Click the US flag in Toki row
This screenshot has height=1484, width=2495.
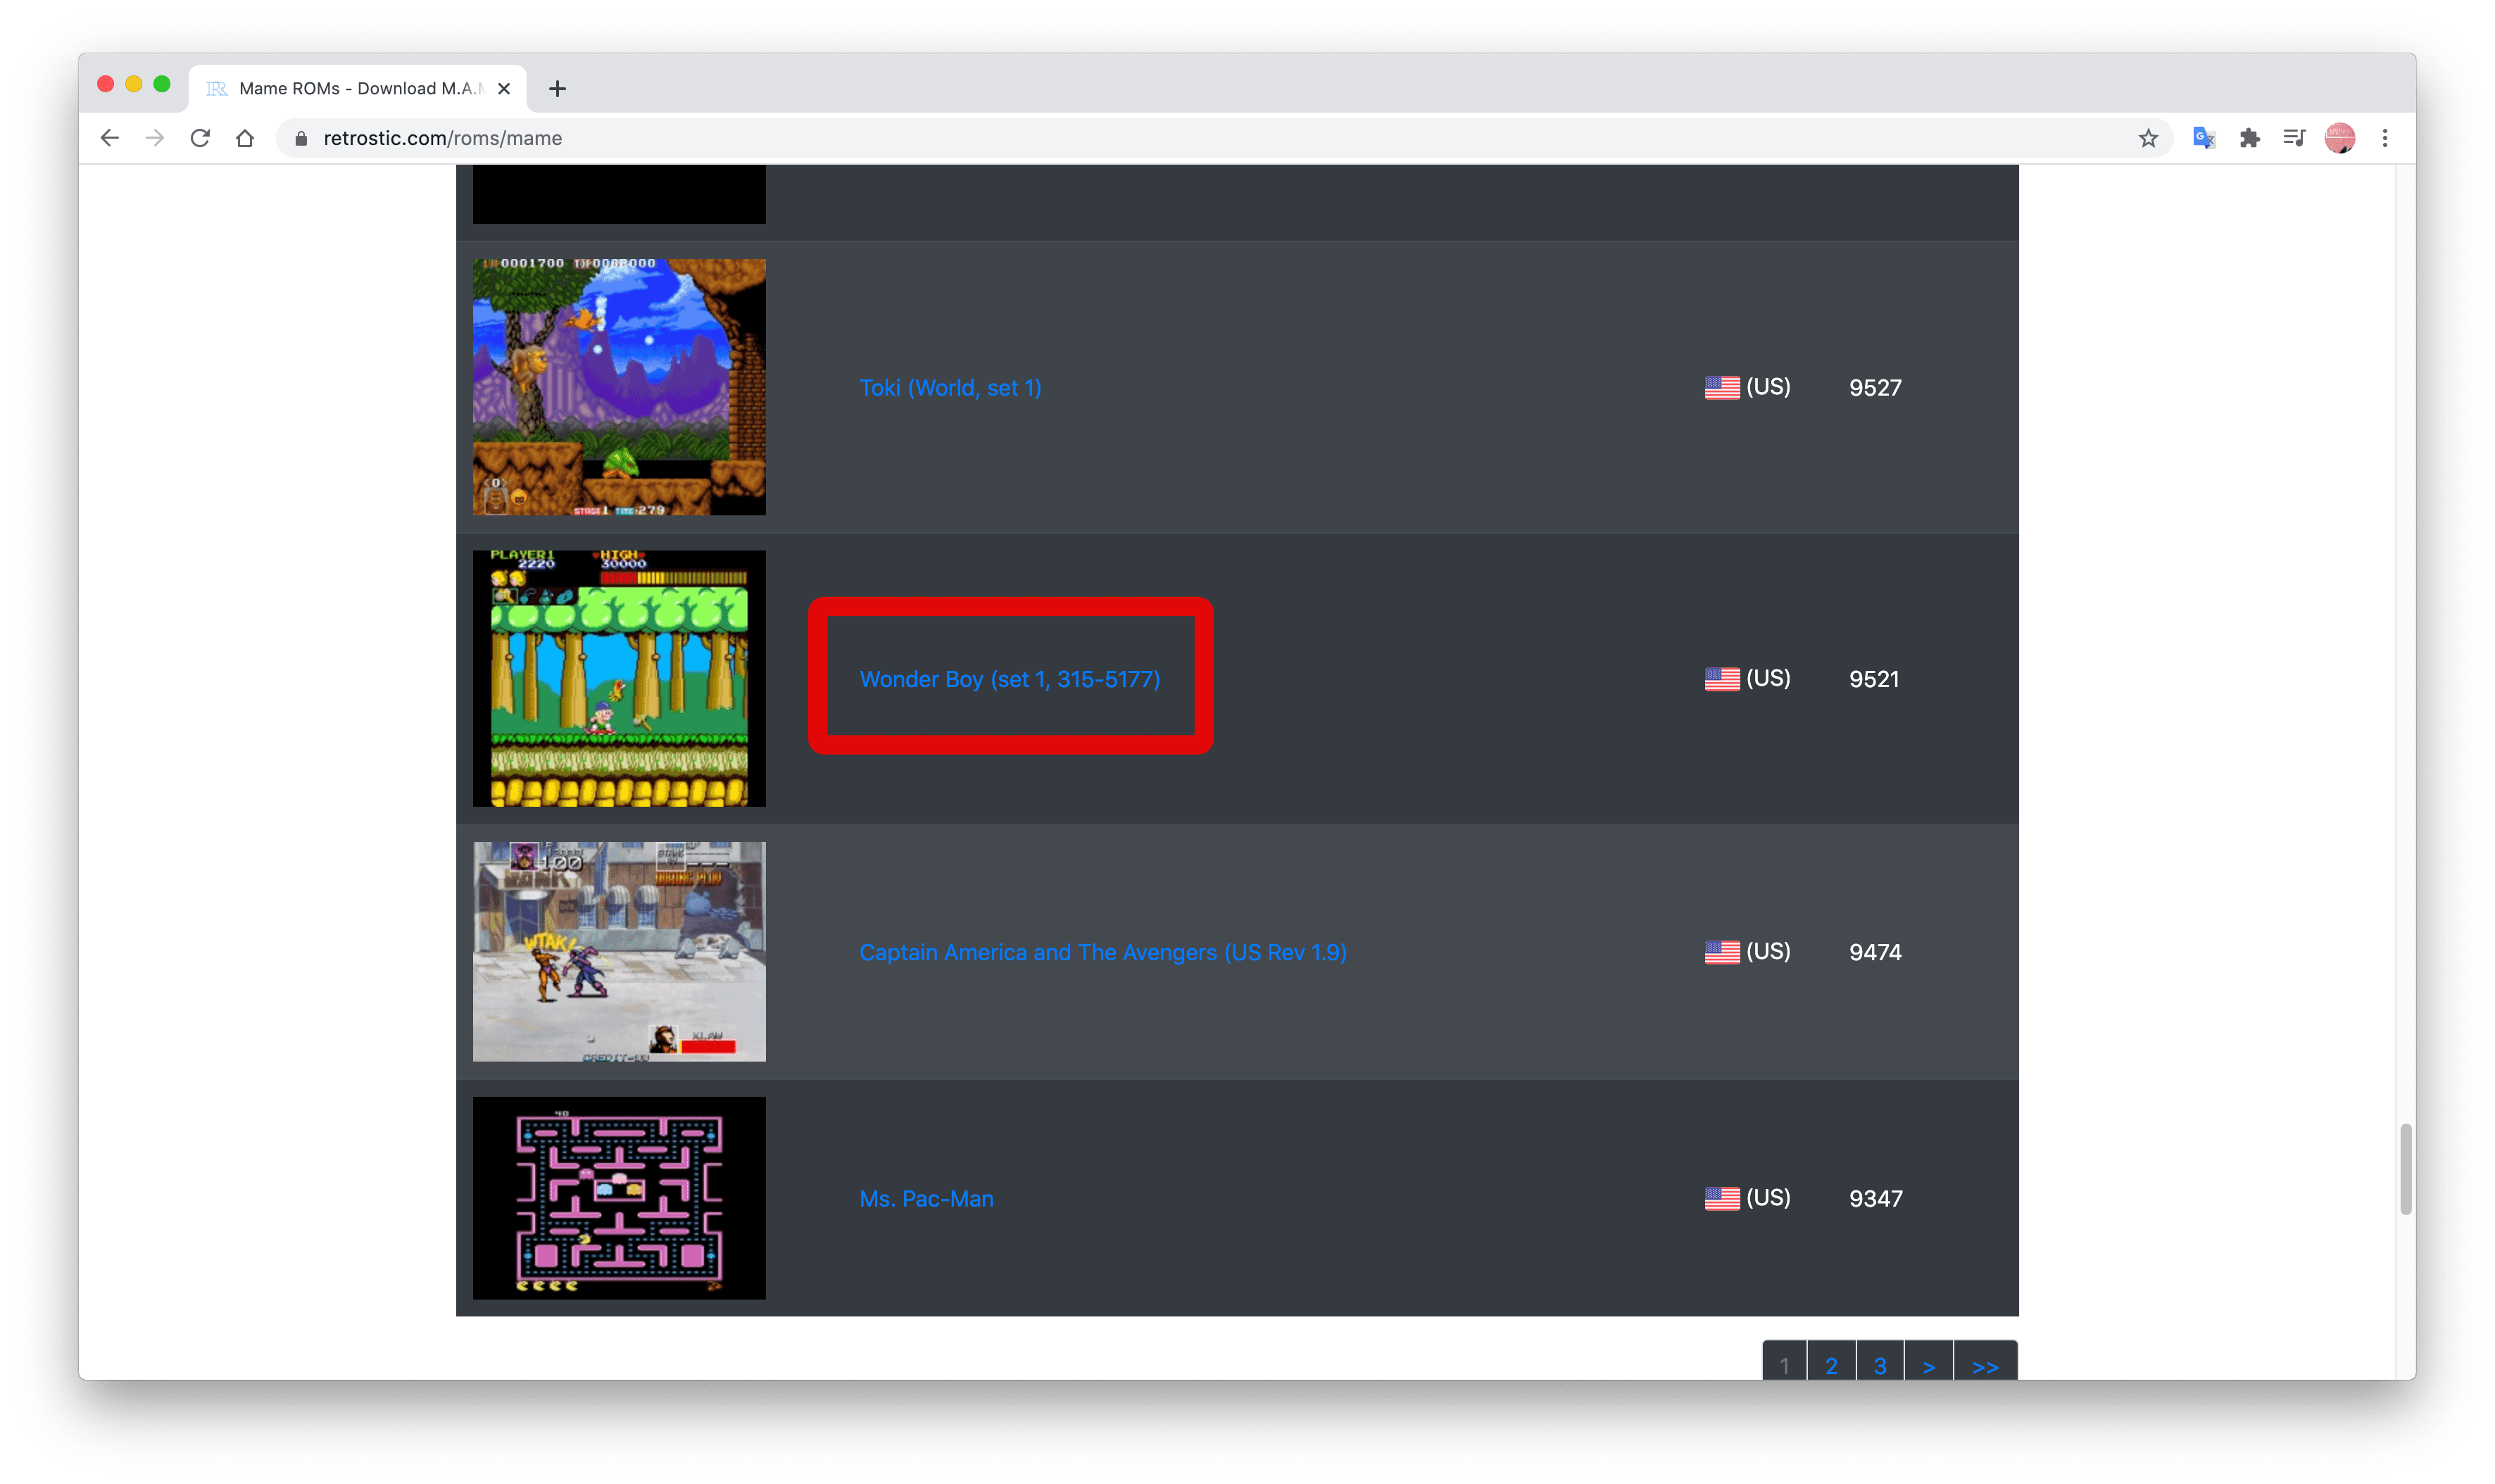[x=1722, y=388]
